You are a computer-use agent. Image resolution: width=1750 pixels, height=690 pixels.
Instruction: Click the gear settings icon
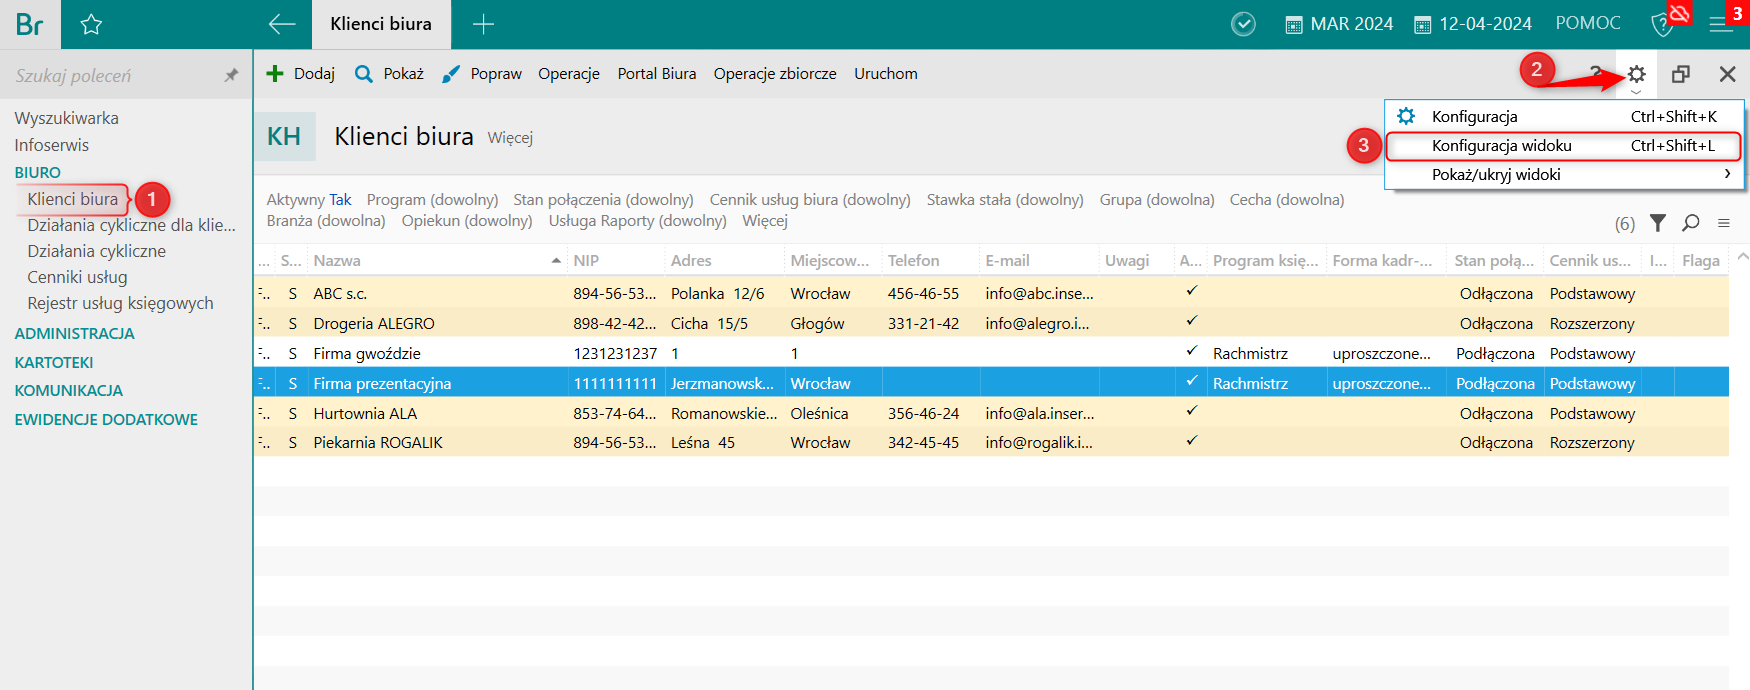point(1636,74)
